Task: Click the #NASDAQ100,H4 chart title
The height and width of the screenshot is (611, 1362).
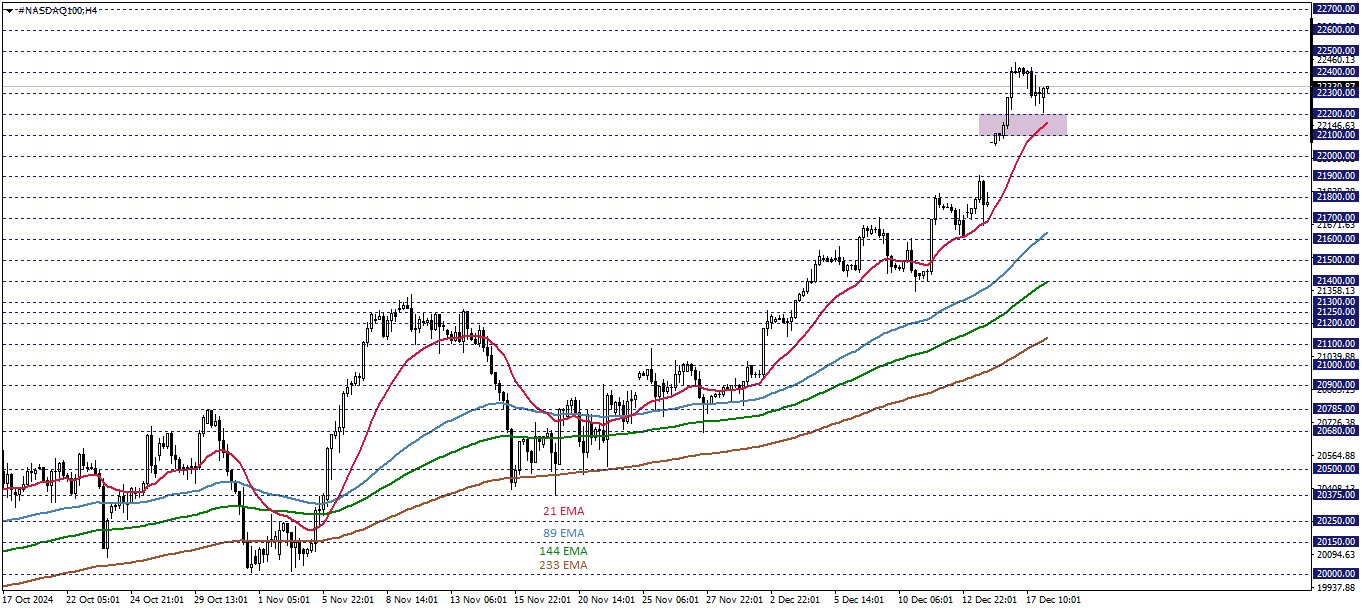Action: point(57,9)
